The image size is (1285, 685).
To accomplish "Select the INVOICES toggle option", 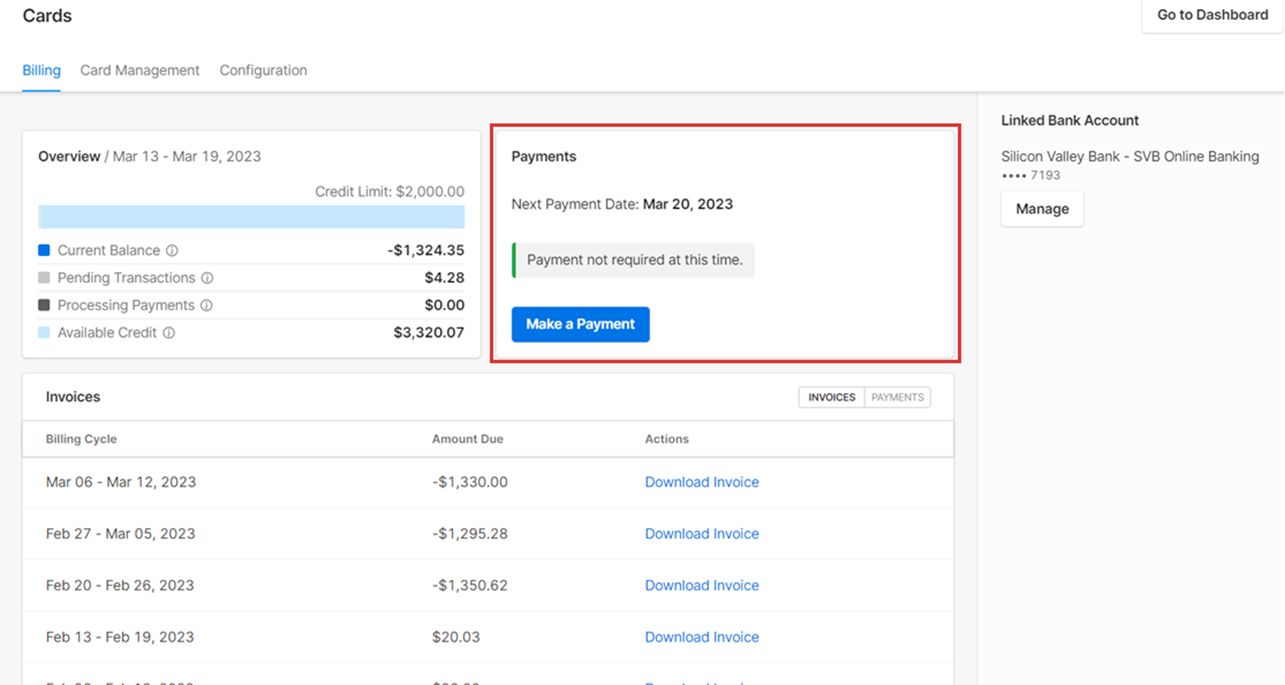I will click(832, 397).
